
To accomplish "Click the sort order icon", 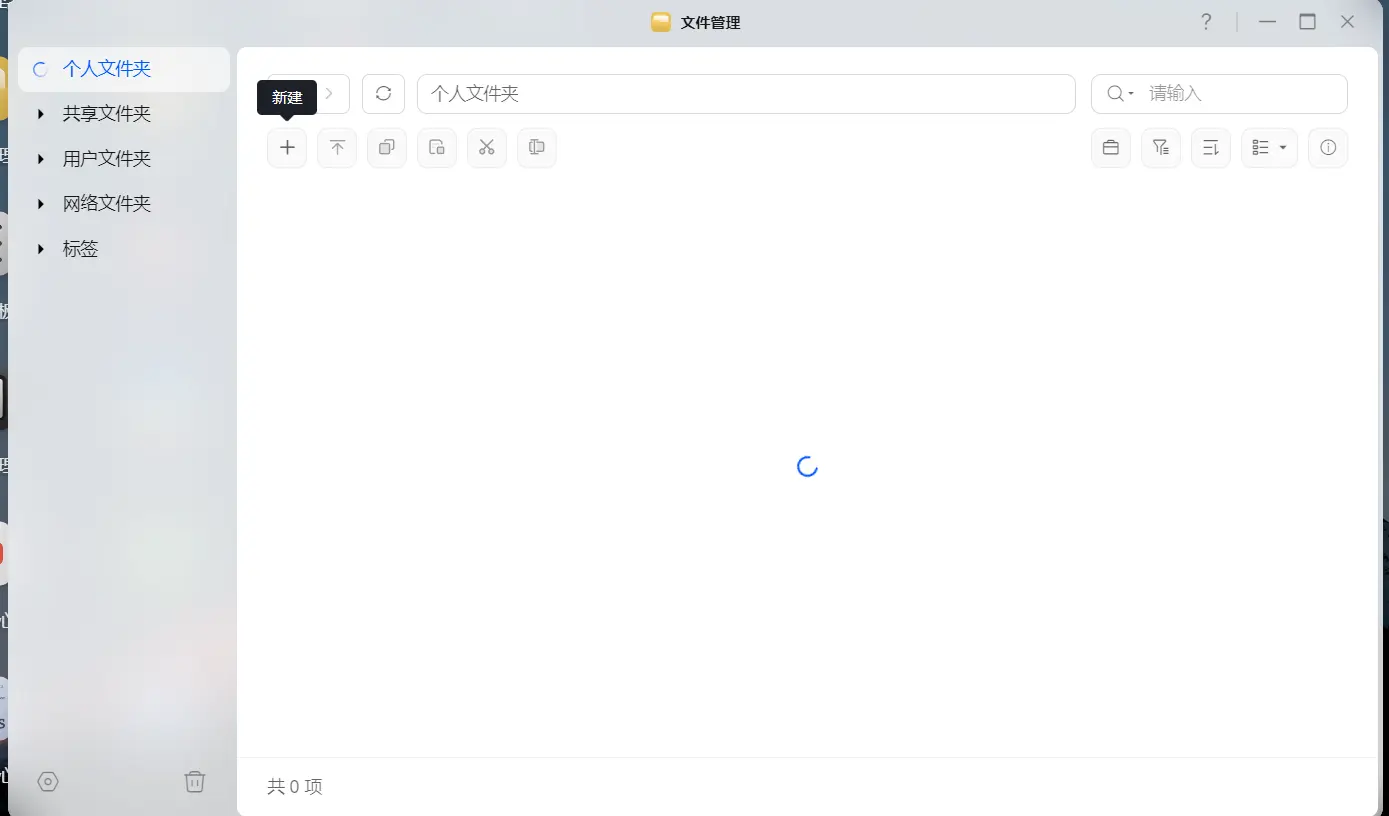I will pyautogui.click(x=1210, y=148).
